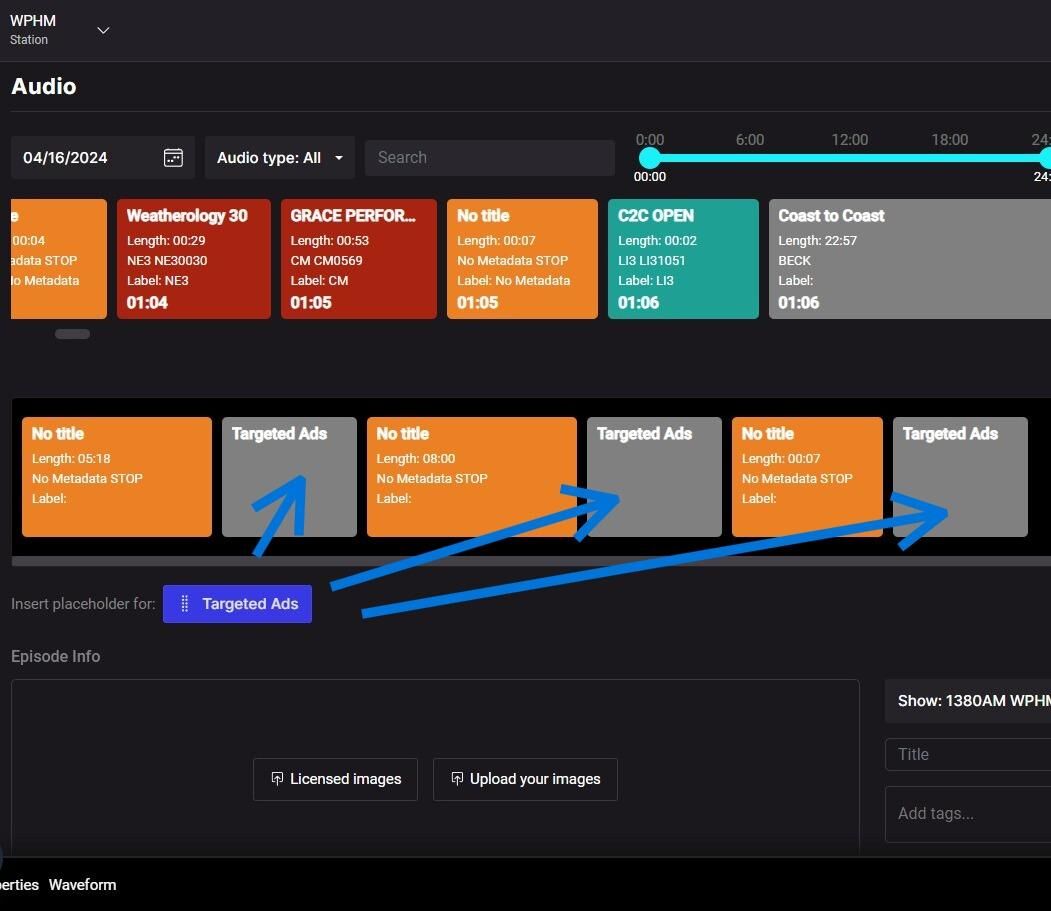Image resolution: width=1051 pixels, height=911 pixels.
Task: Switch to the Waveform tab
Action: (x=82, y=885)
